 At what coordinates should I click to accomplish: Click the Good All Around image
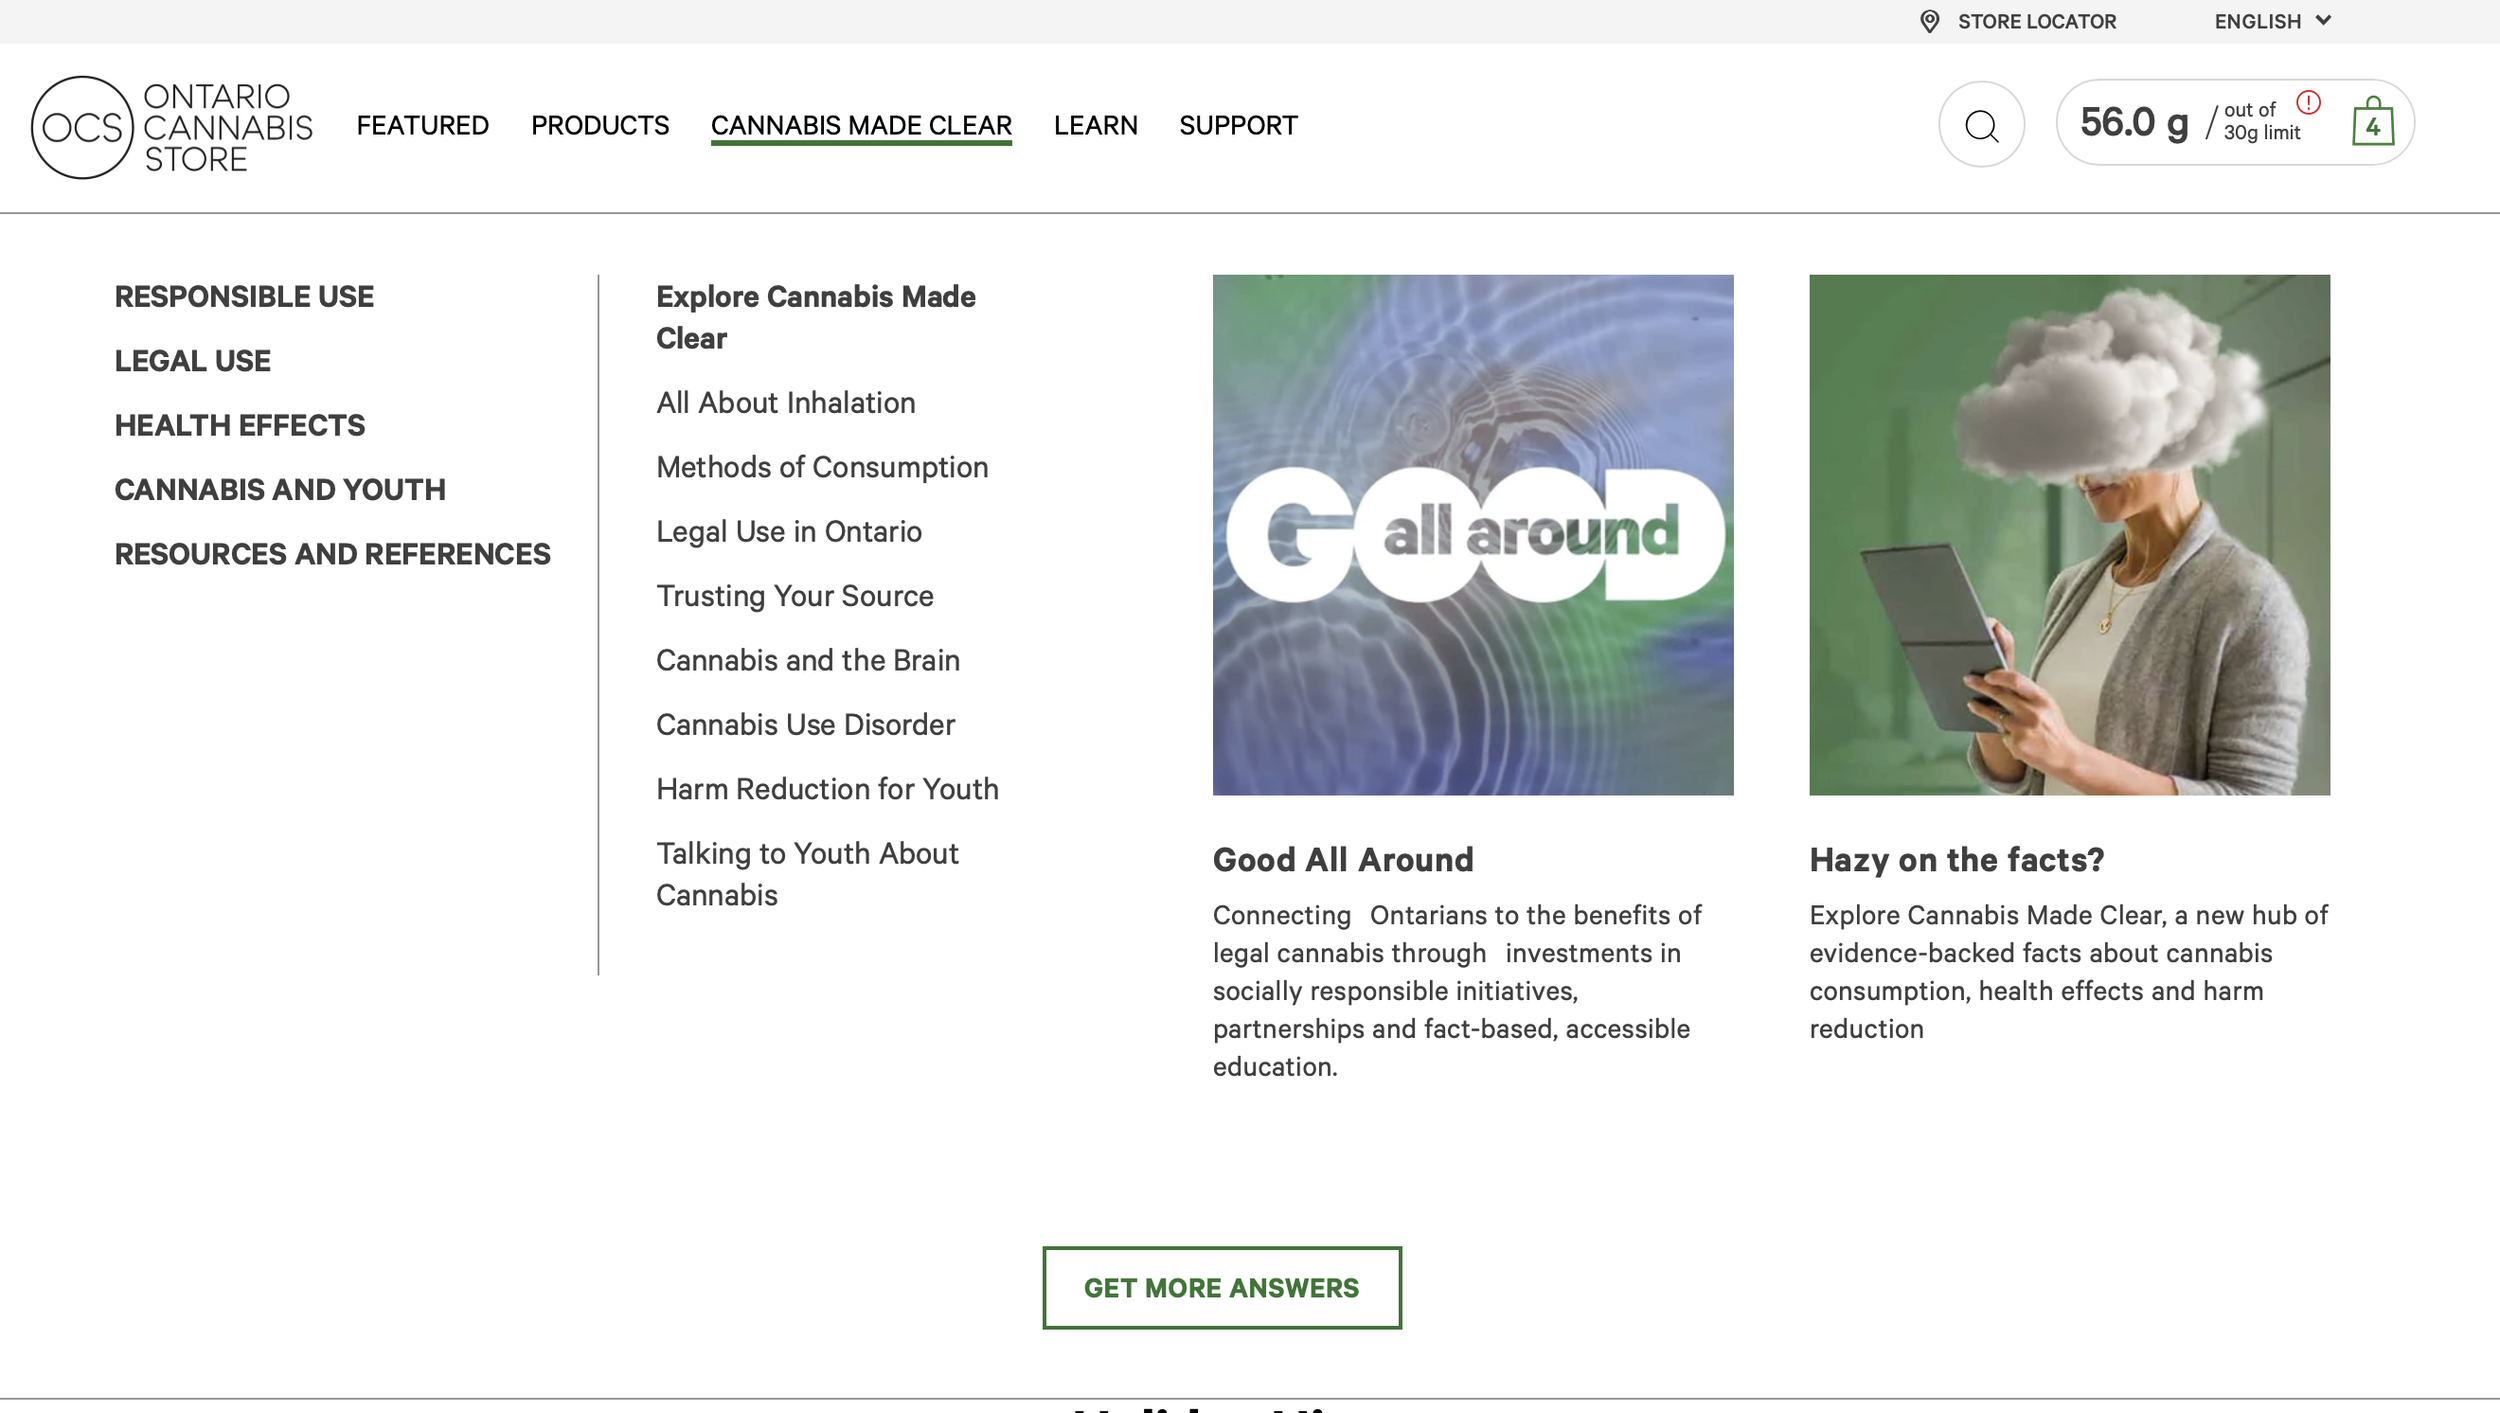click(x=1473, y=535)
